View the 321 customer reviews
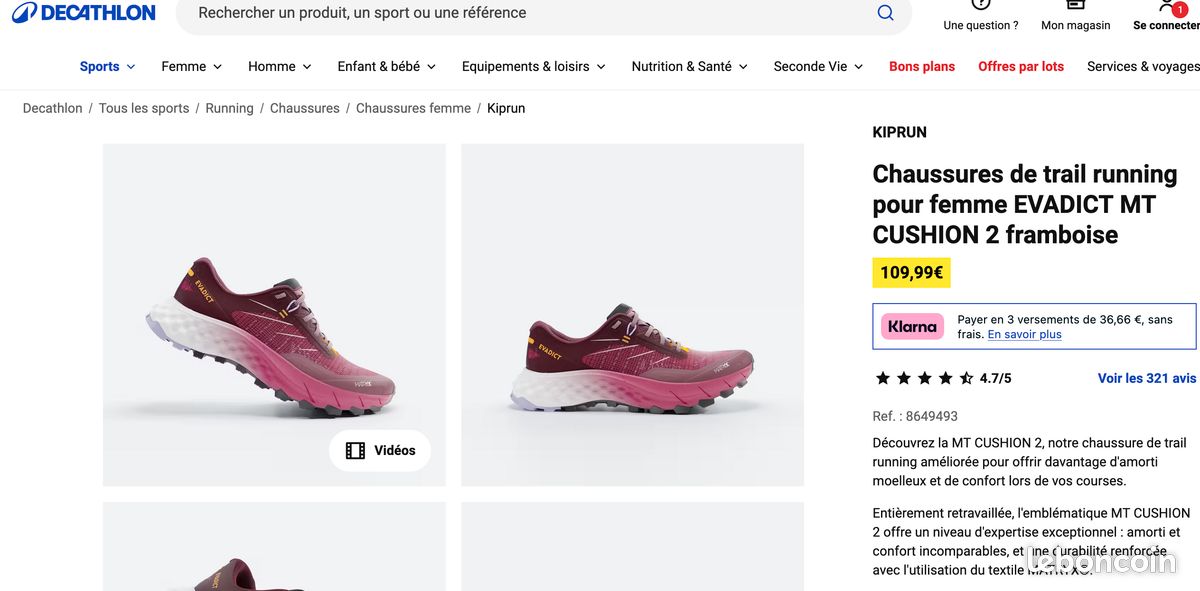The width and height of the screenshot is (1200, 591). pyautogui.click(x=1147, y=378)
